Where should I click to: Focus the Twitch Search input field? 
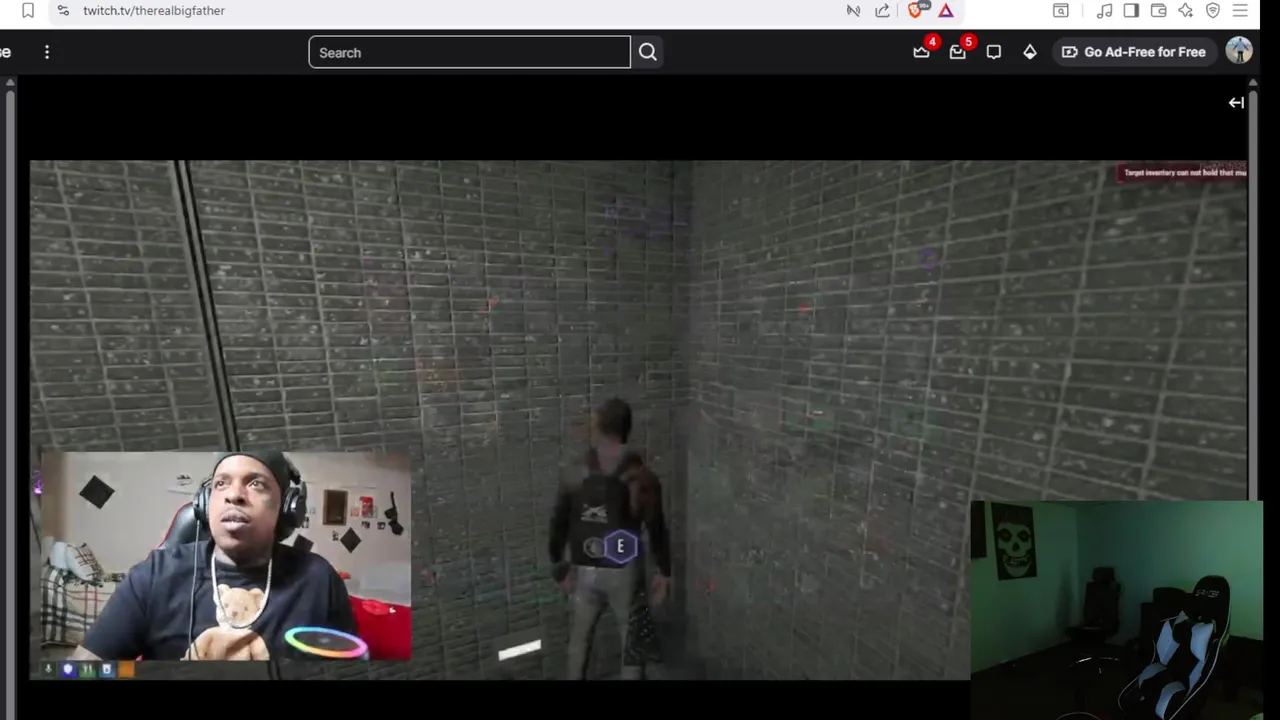click(x=469, y=52)
